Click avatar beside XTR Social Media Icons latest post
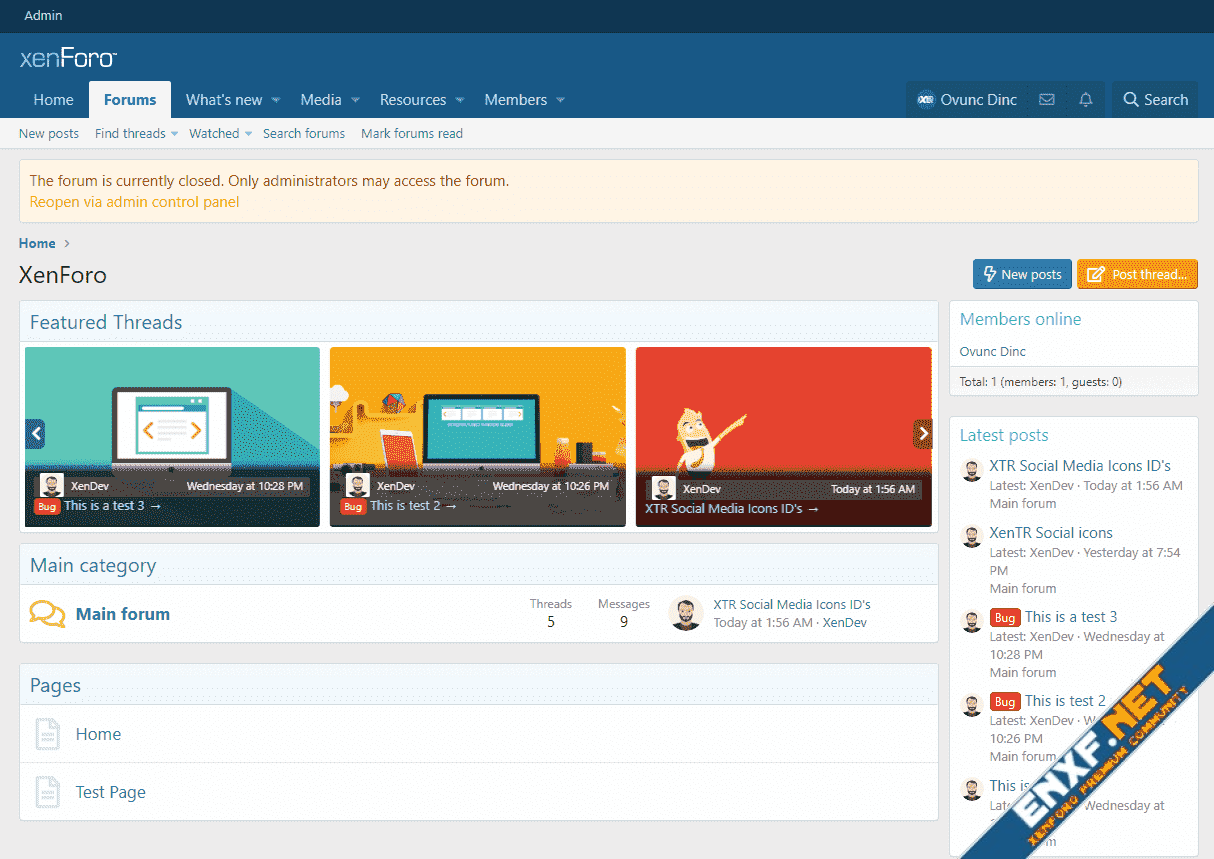Screen dimensions: 1214x859 coord(972,471)
